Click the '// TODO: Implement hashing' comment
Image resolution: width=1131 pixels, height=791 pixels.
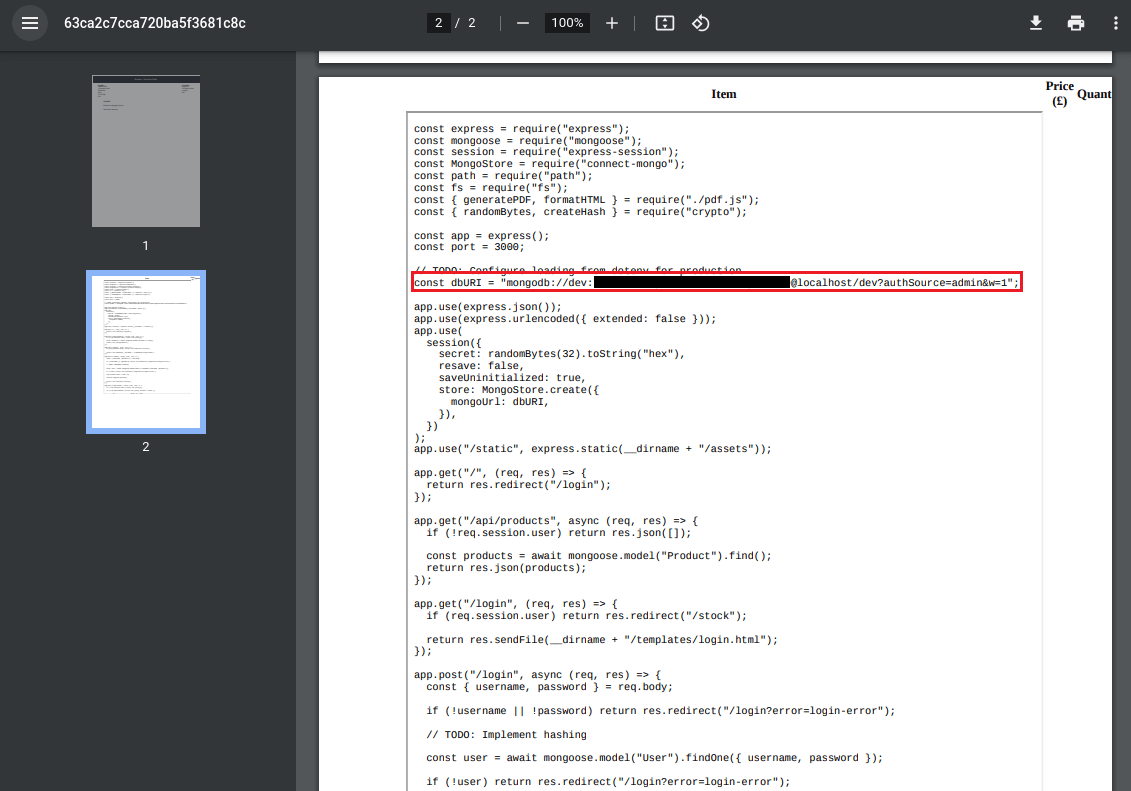[x=506, y=735]
